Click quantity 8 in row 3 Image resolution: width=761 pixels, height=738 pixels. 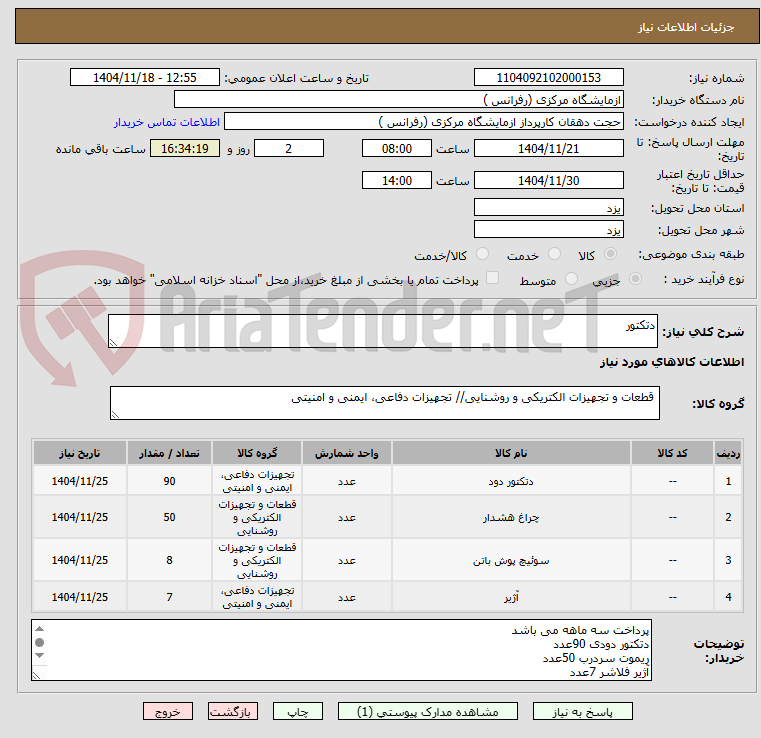(169, 560)
